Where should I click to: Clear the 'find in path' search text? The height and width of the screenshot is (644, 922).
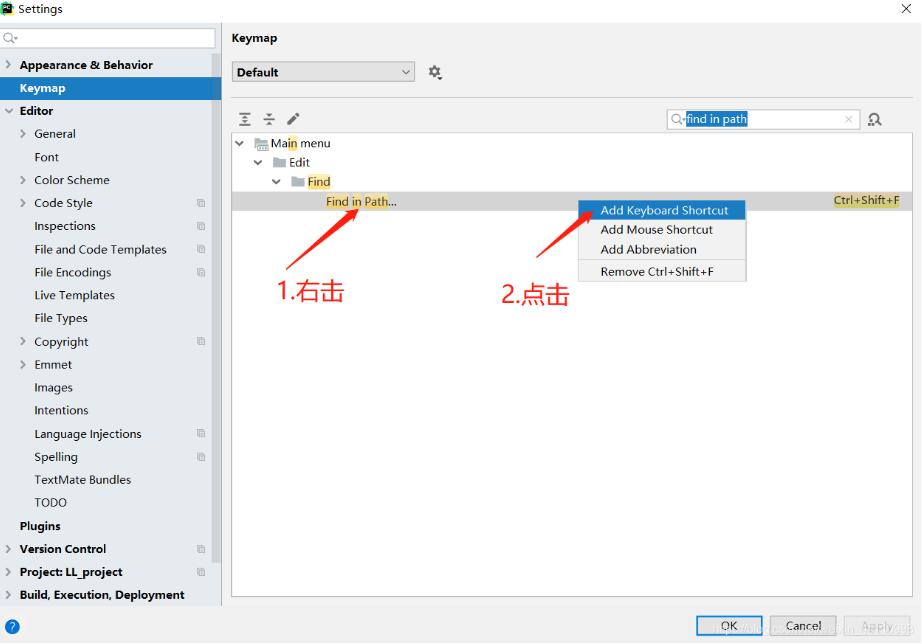point(848,119)
